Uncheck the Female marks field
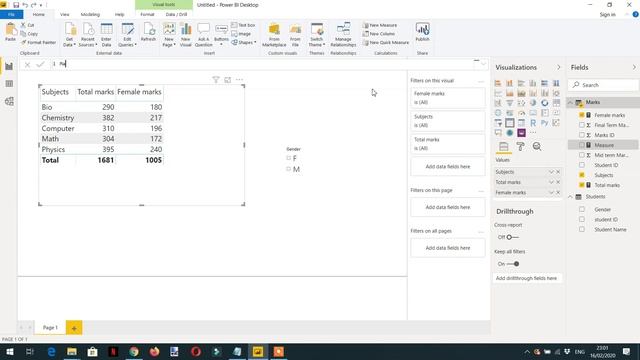This screenshot has height=360, width=640. click(x=582, y=115)
